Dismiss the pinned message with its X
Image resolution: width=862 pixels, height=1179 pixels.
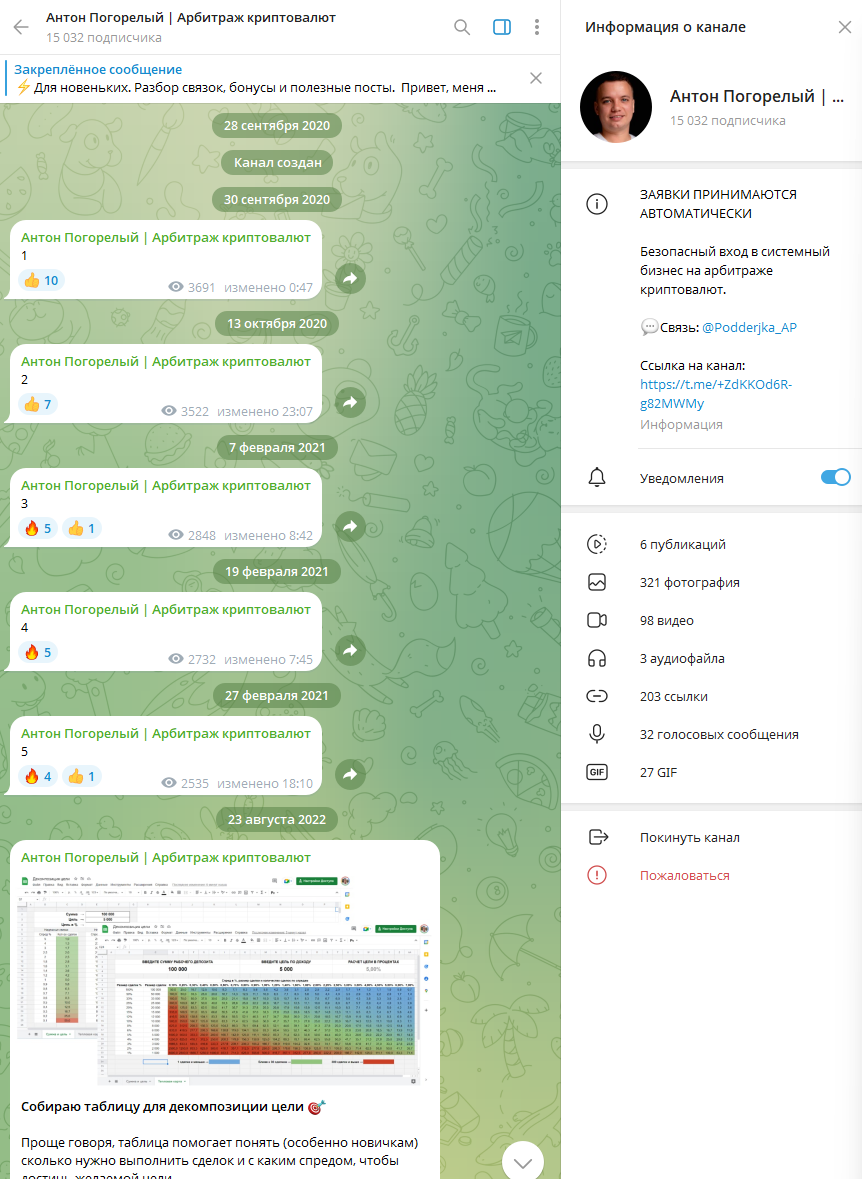point(535,77)
